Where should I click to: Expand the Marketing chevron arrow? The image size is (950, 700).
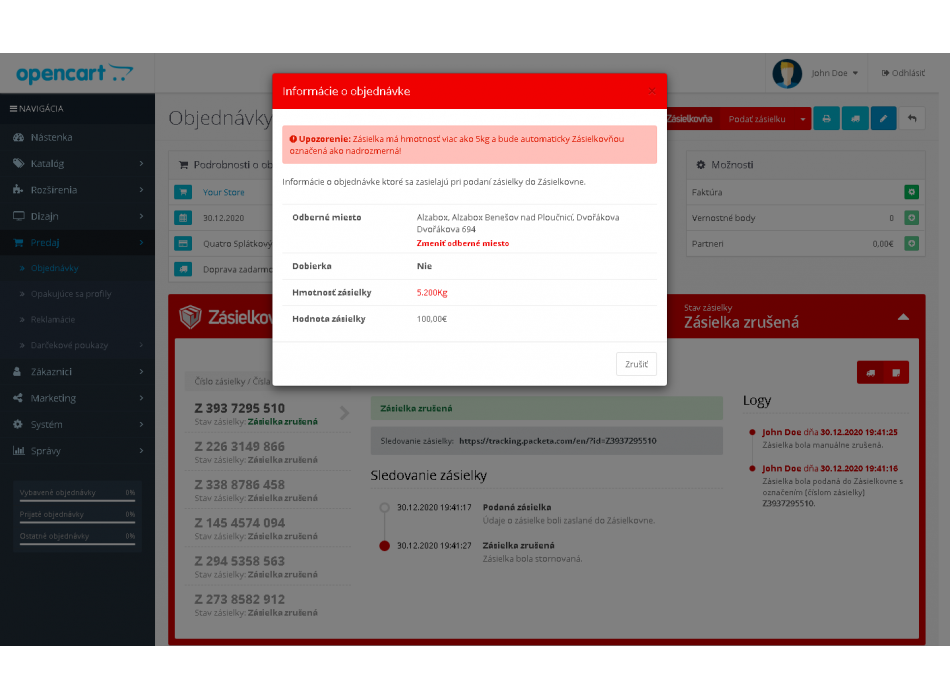141,398
